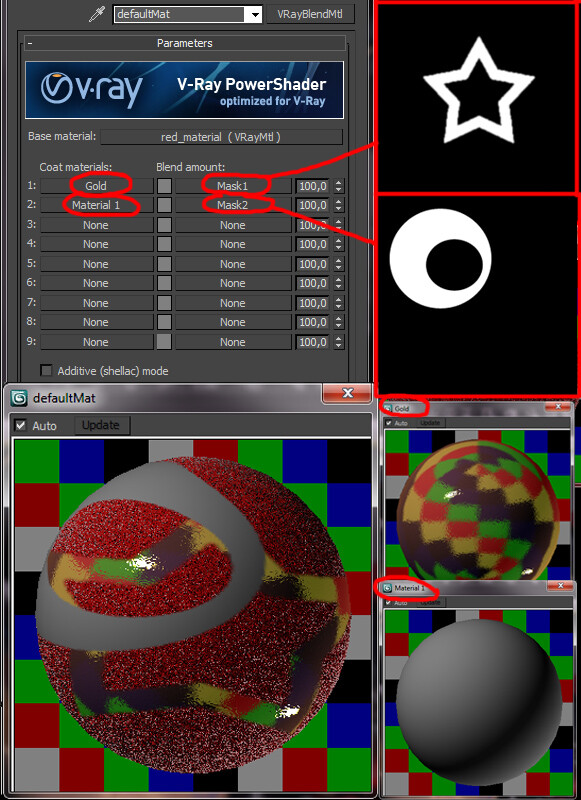The width and height of the screenshot is (581, 800).
Task: Adjust blend amount spinner for row 9
Action: (339, 342)
